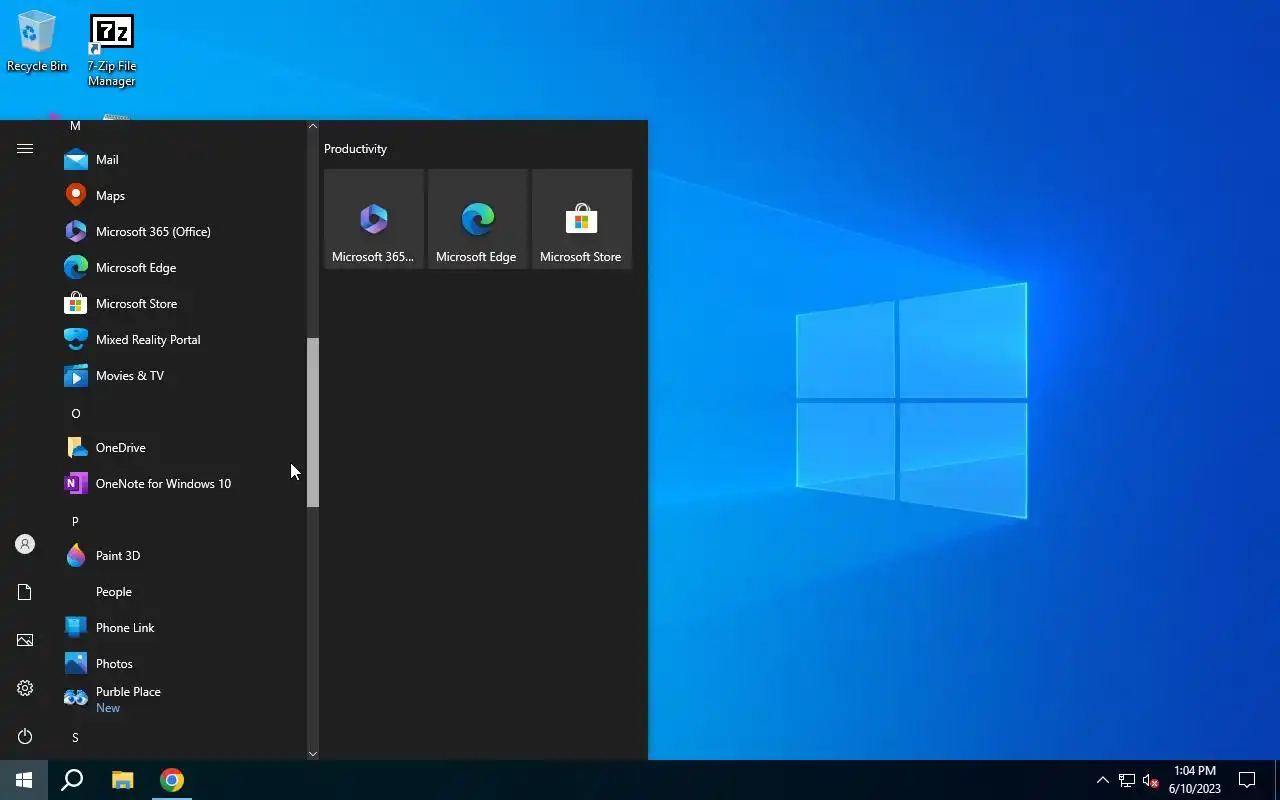The width and height of the screenshot is (1280, 800).
Task: Click the Productivity group heading
Action: click(355, 149)
